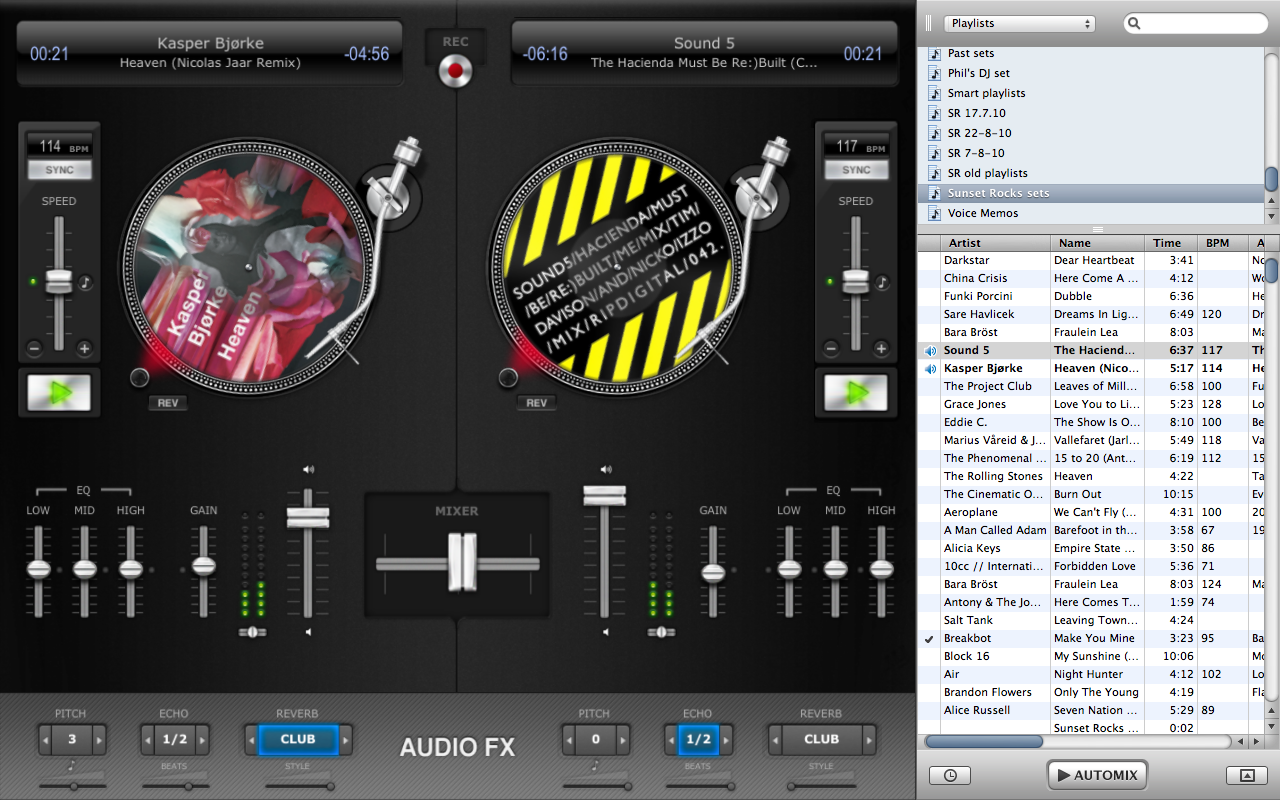Click left arrow of right deck echo beats
Screen dimensions: 1280x800
point(670,740)
